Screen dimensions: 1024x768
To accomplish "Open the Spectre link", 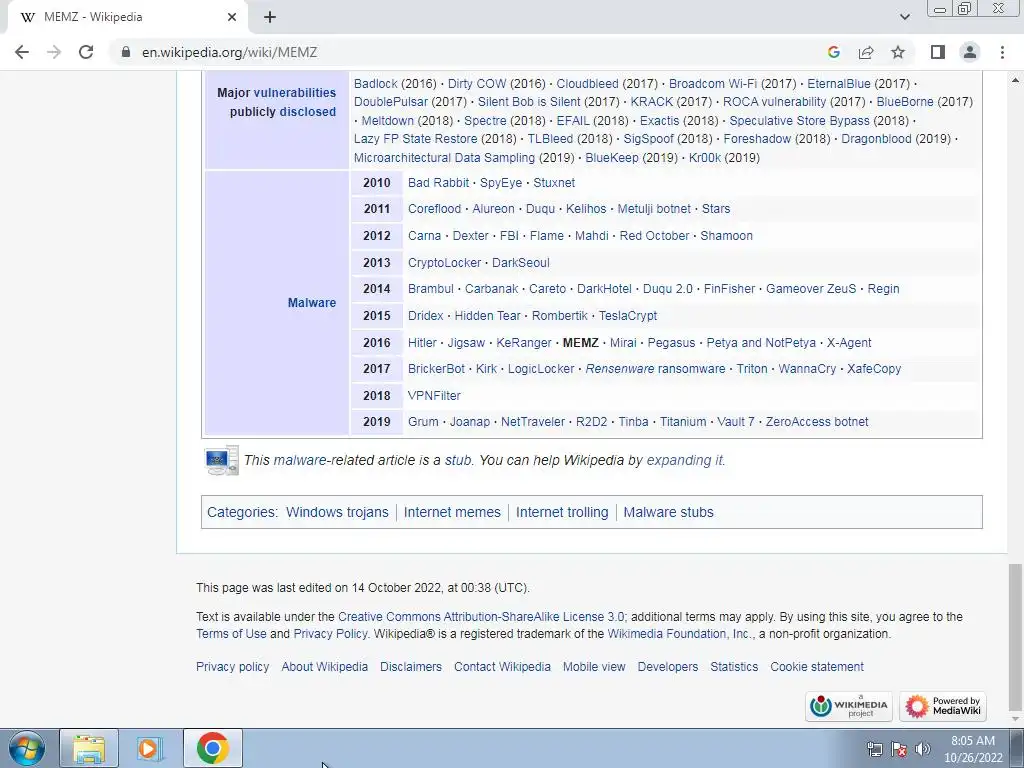I will (x=485, y=121).
